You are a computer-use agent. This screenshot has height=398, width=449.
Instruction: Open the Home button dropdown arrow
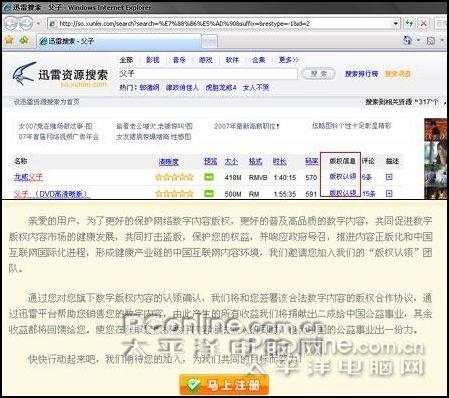tap(418, 41)
